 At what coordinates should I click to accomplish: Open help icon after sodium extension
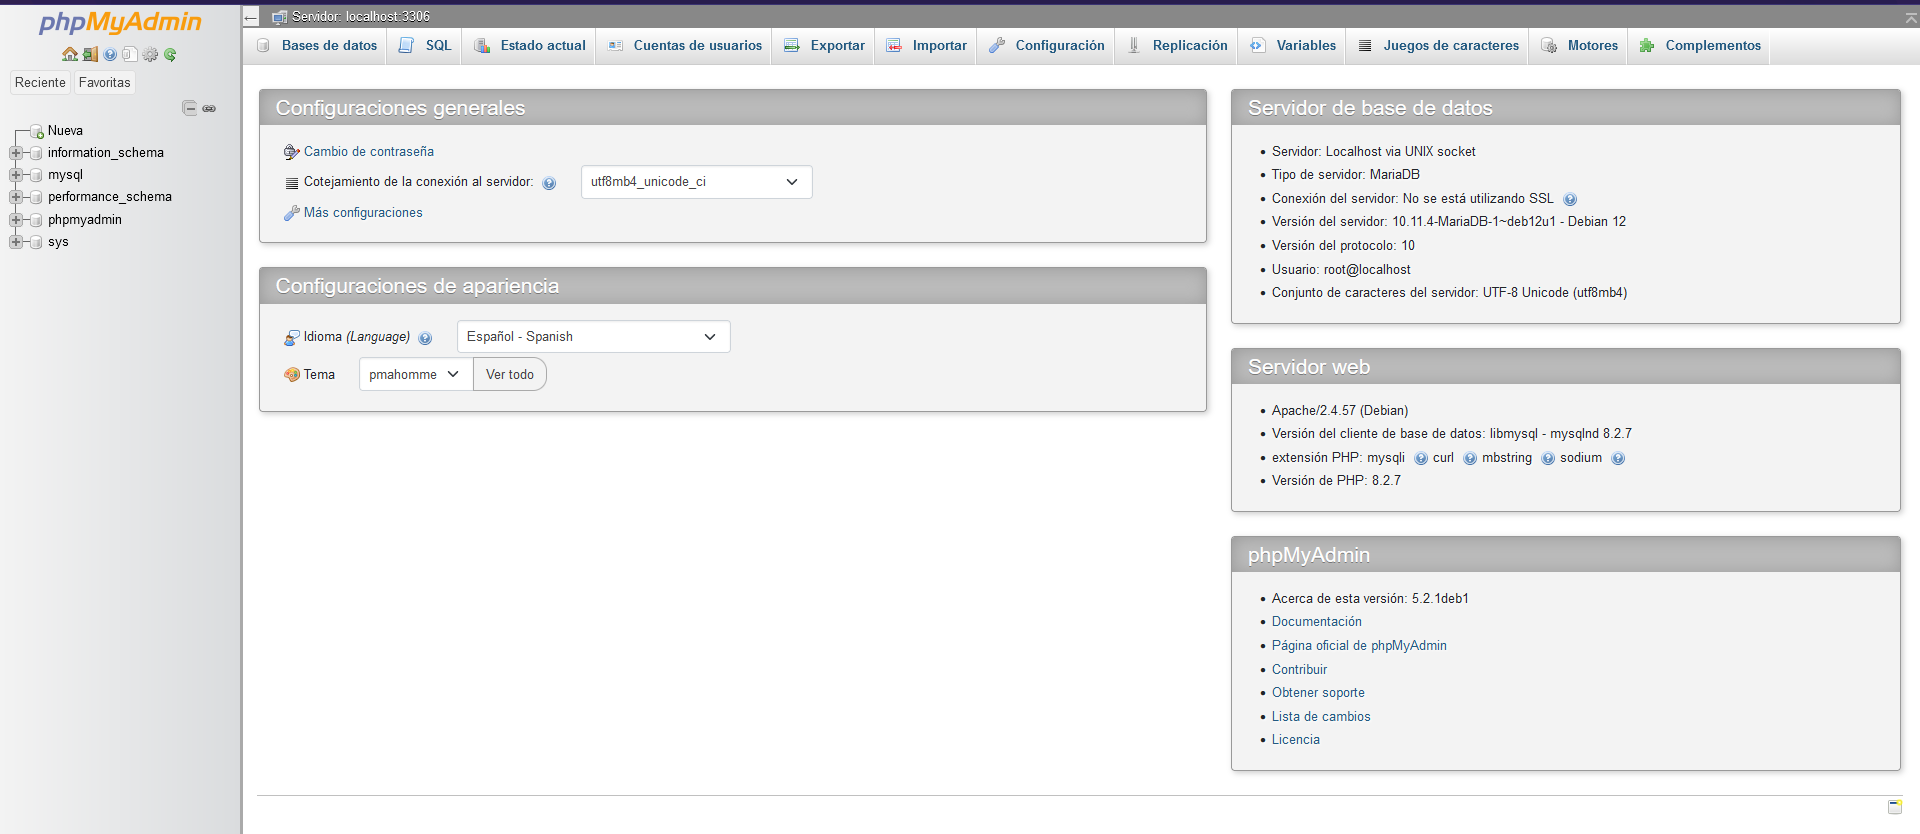[1618, 458]
